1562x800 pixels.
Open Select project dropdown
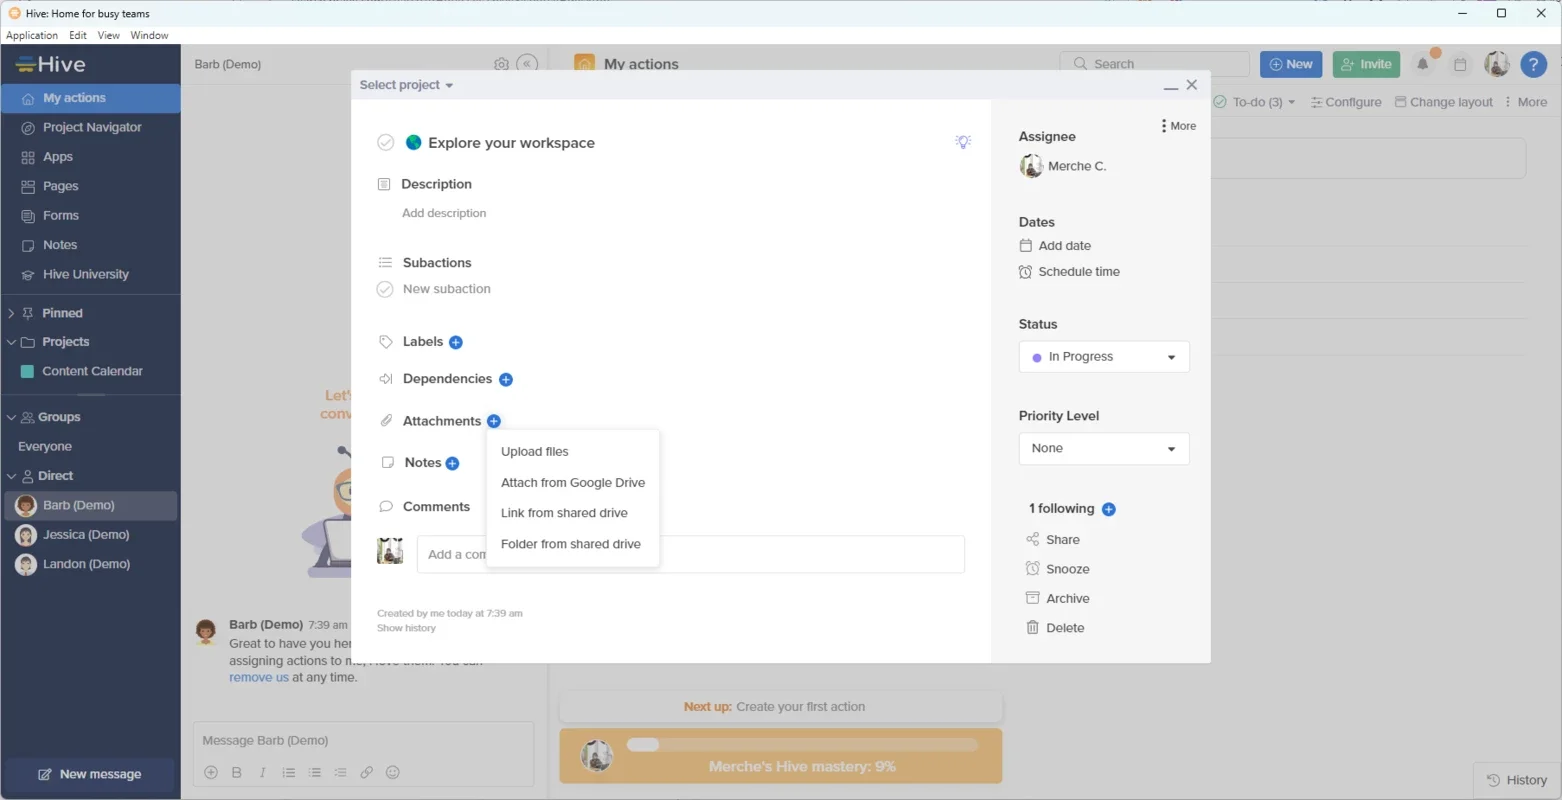(406, 85)
